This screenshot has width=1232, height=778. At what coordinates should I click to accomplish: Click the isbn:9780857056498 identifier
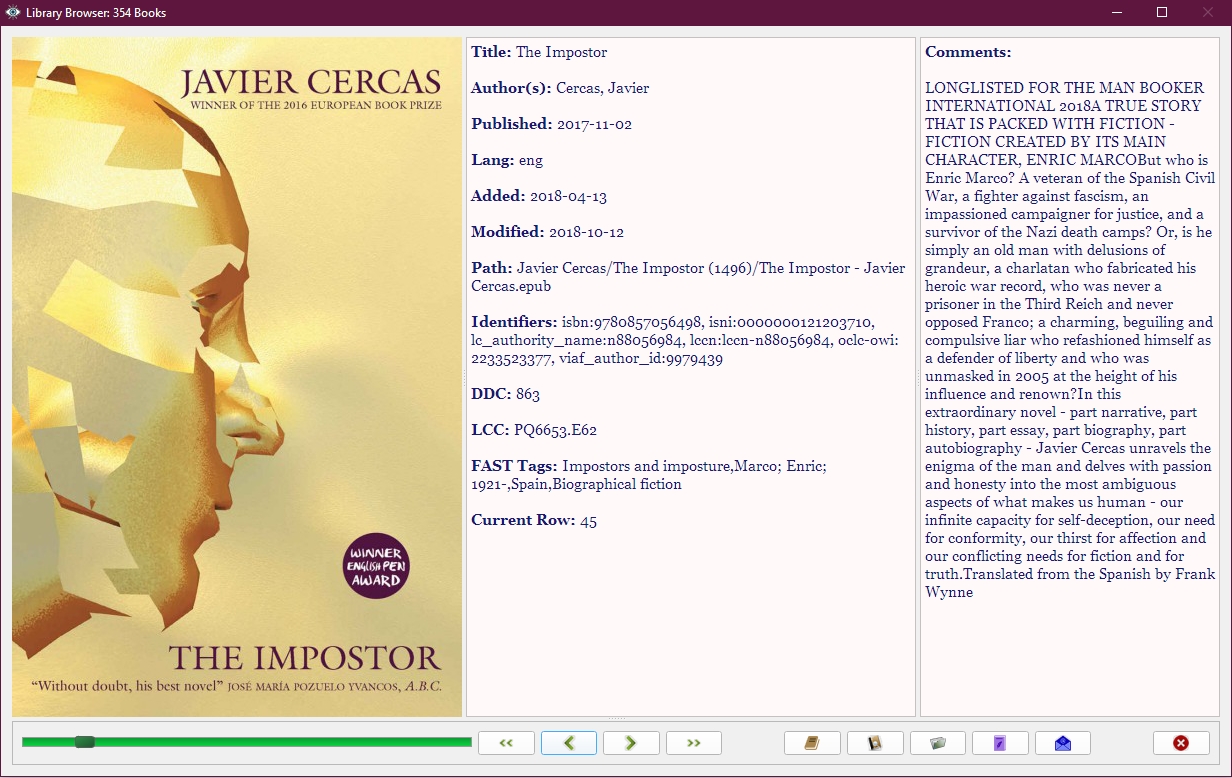click(632, 322)
